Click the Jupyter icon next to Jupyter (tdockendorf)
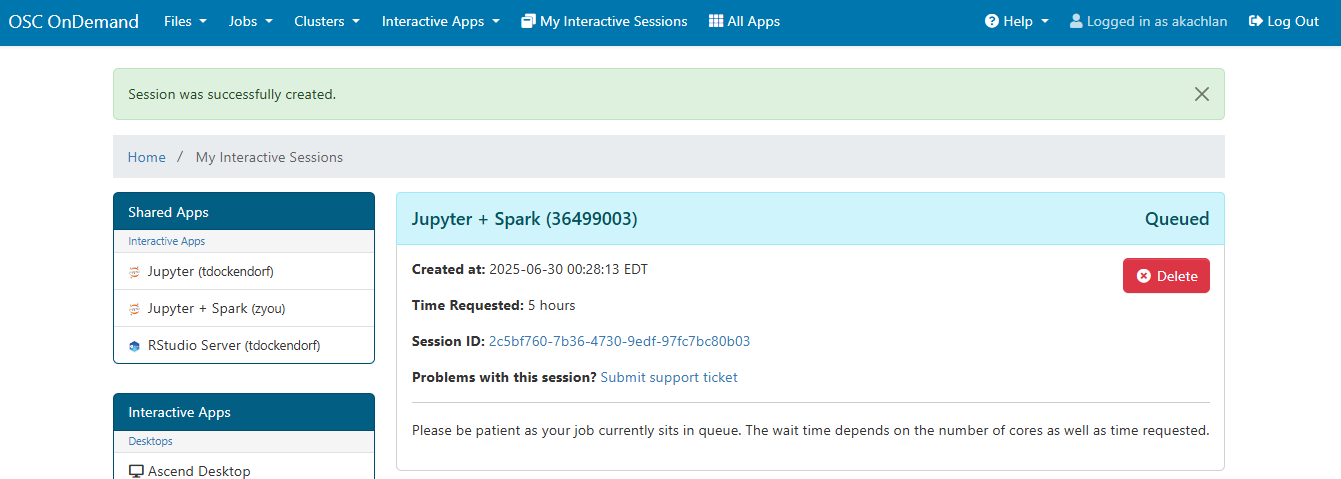The image size is (1341, 479). (134, 272)
